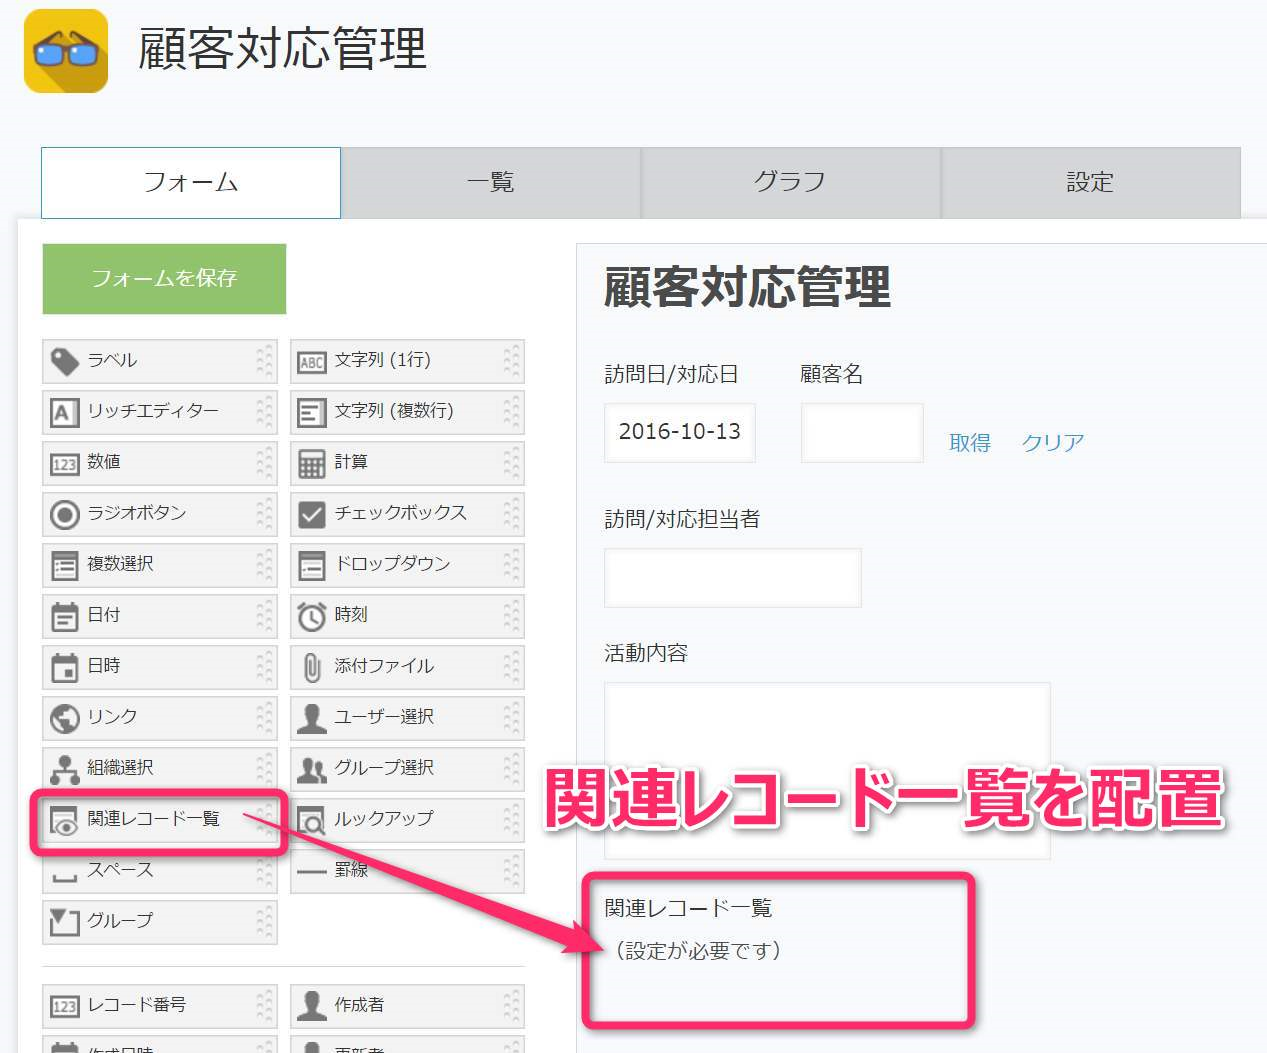Click the 取得 lookup link

pos(970,443)
